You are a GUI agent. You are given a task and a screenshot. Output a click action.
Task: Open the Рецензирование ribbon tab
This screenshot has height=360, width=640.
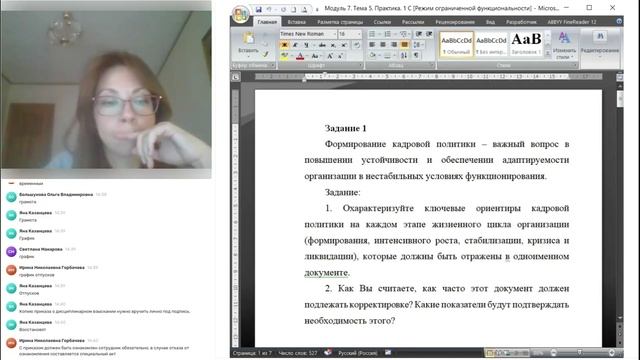455,22
